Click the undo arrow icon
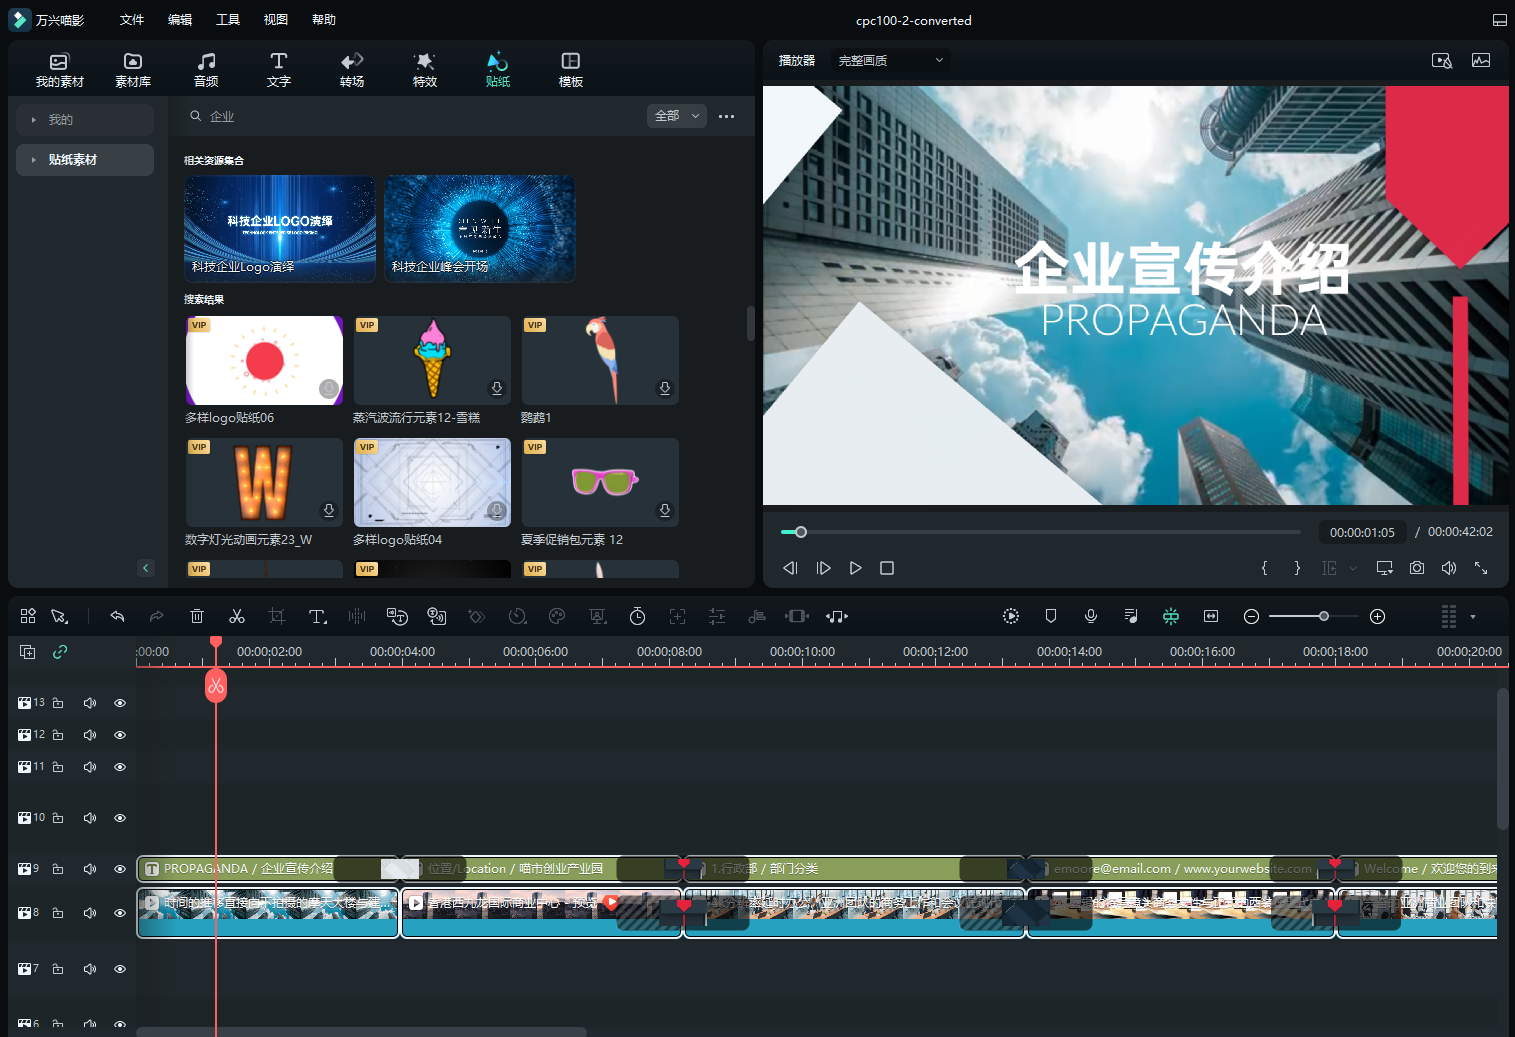Screen dimensions: 1515x1037 pos(117,617)
